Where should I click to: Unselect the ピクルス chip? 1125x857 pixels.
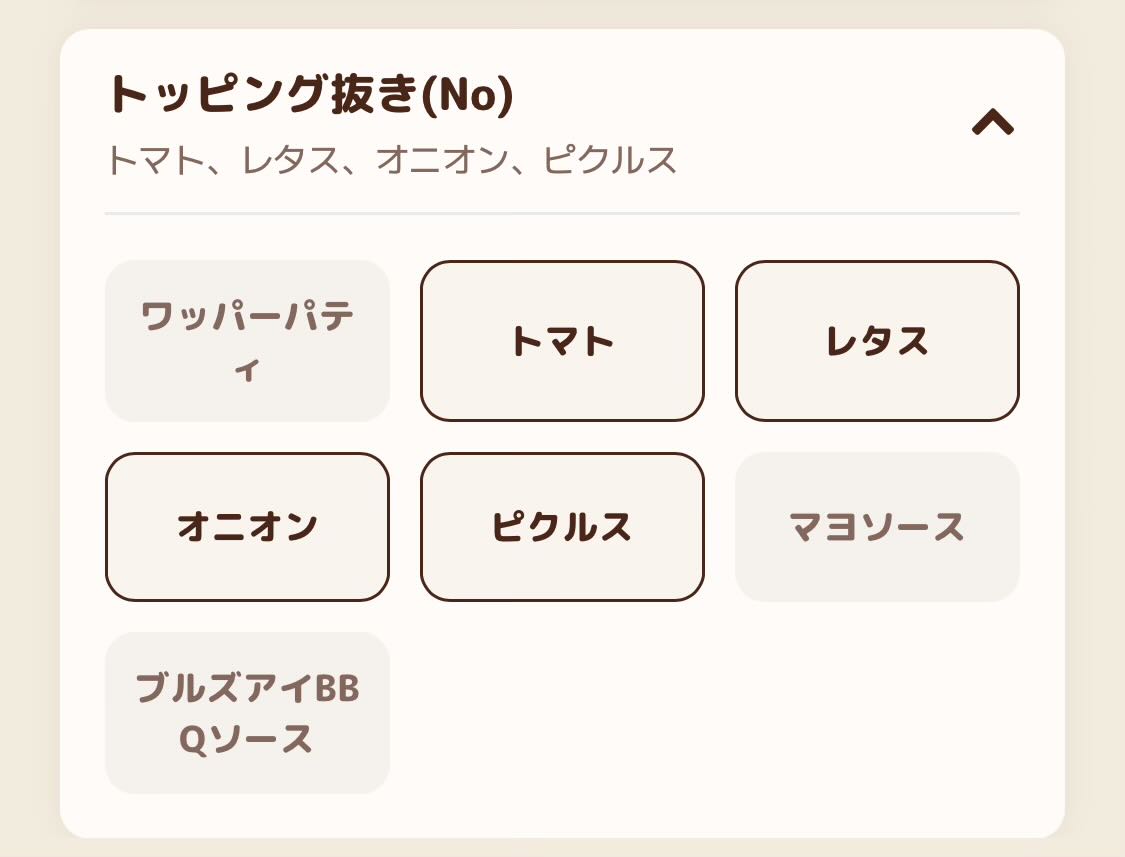(x=562, y=527)
